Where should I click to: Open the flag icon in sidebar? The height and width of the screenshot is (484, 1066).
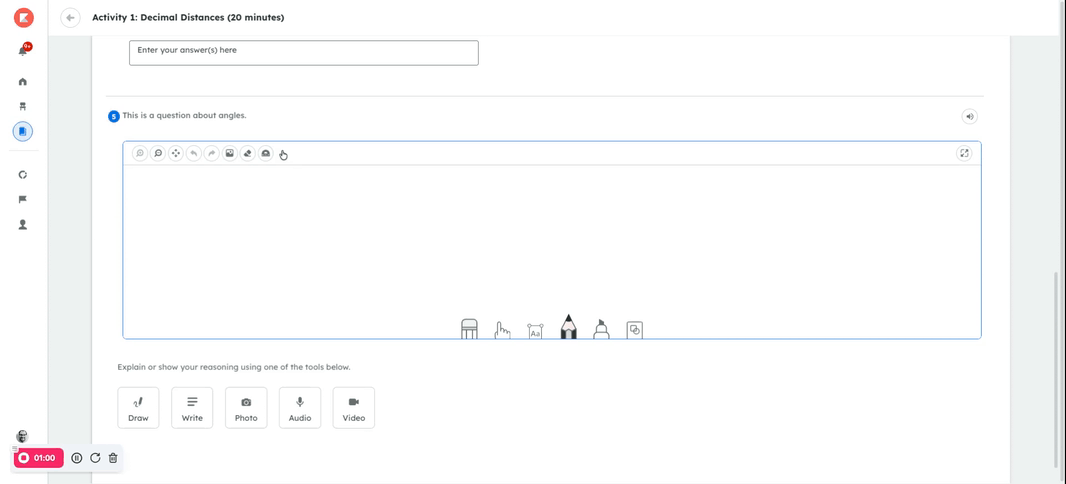[x=22, y=199]
